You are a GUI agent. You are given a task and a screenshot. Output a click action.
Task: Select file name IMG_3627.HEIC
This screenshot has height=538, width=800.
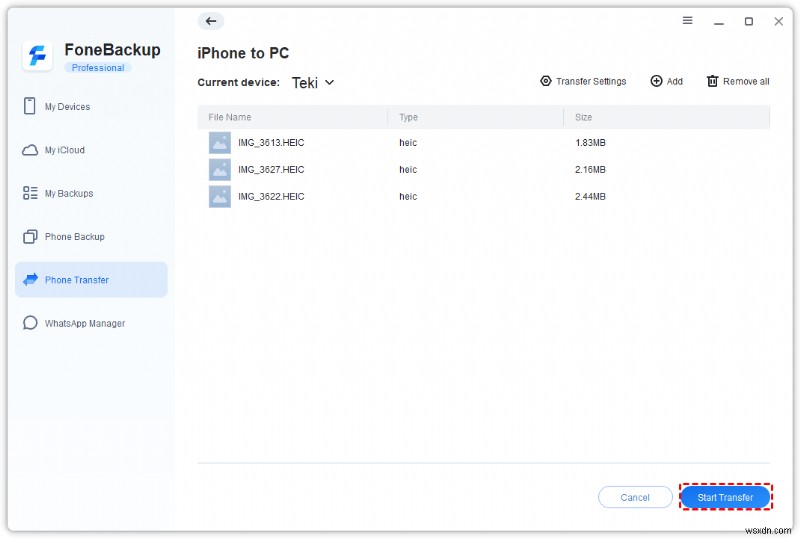click(271, 169)
